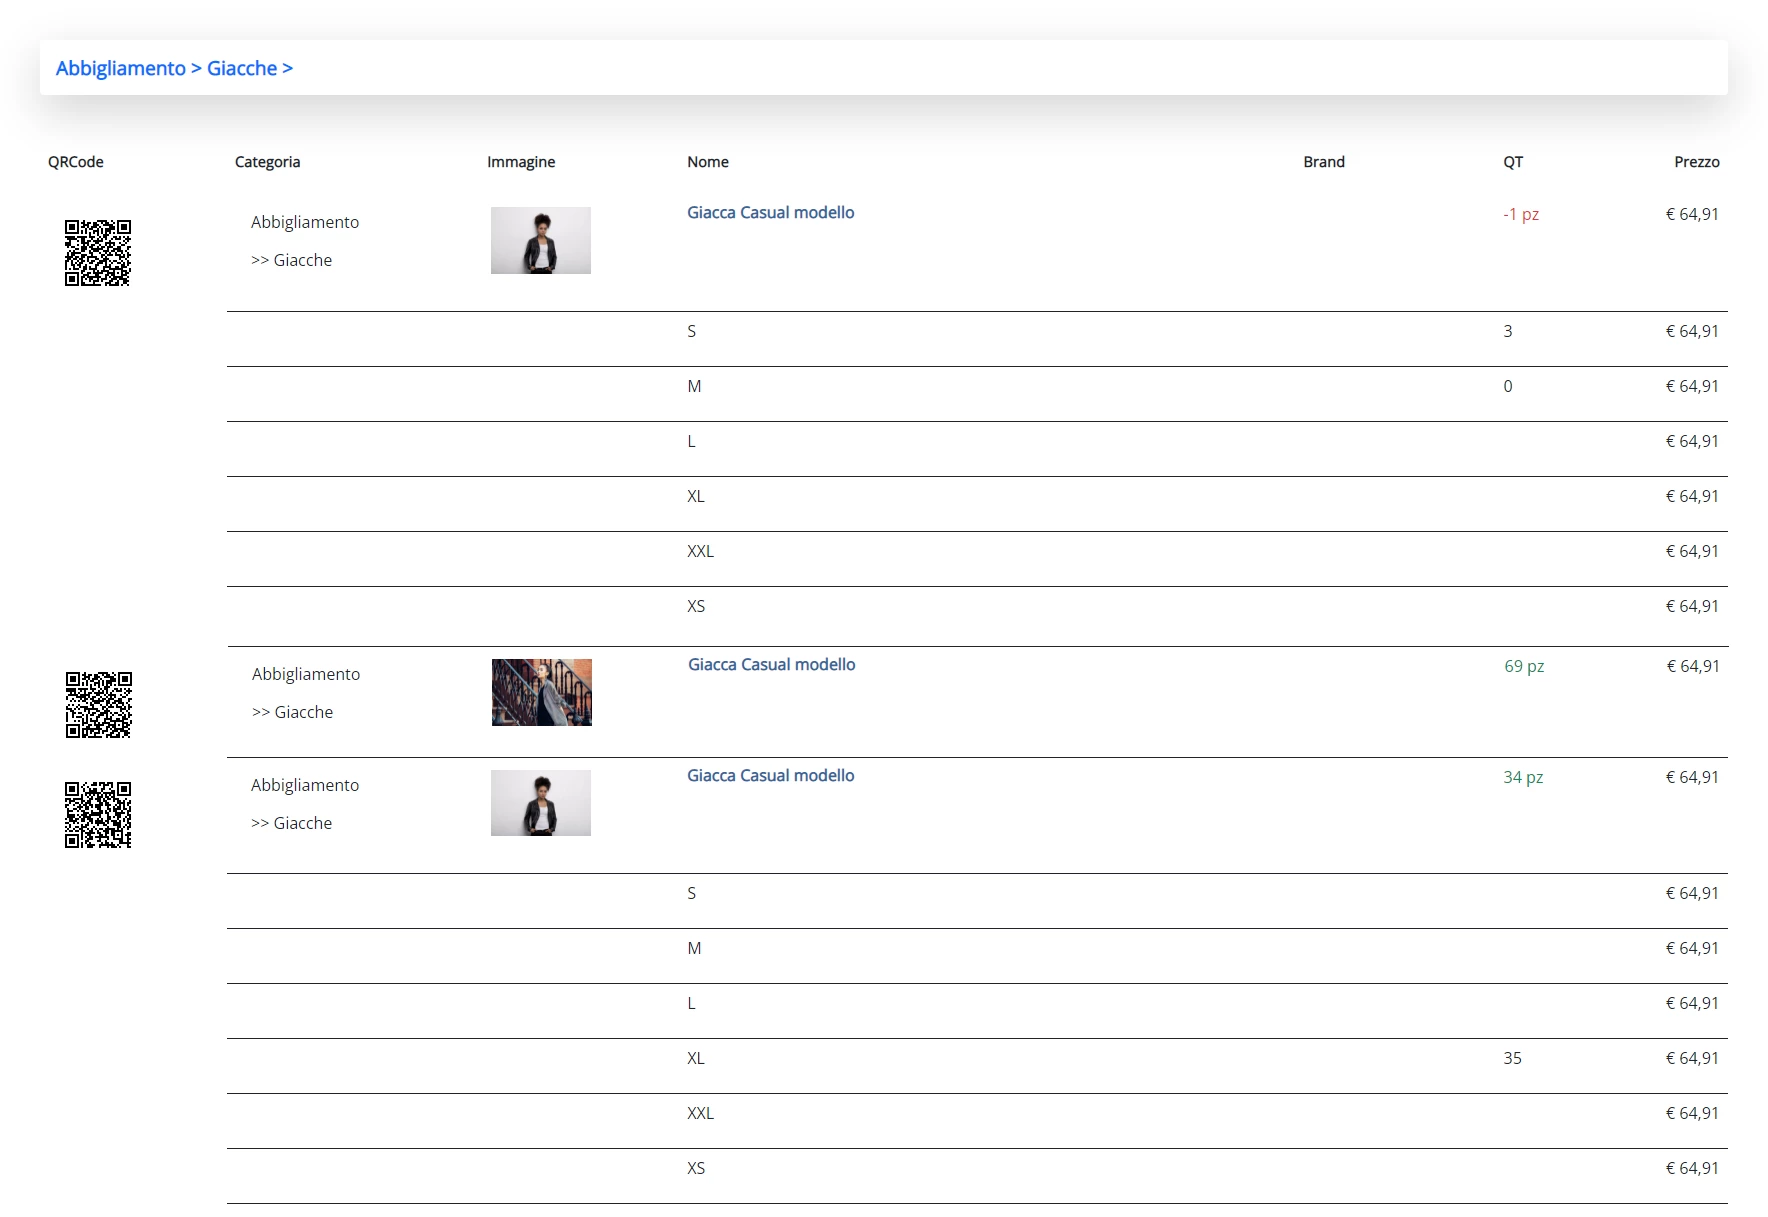Open first Giacca Casual modello product link

771,212
